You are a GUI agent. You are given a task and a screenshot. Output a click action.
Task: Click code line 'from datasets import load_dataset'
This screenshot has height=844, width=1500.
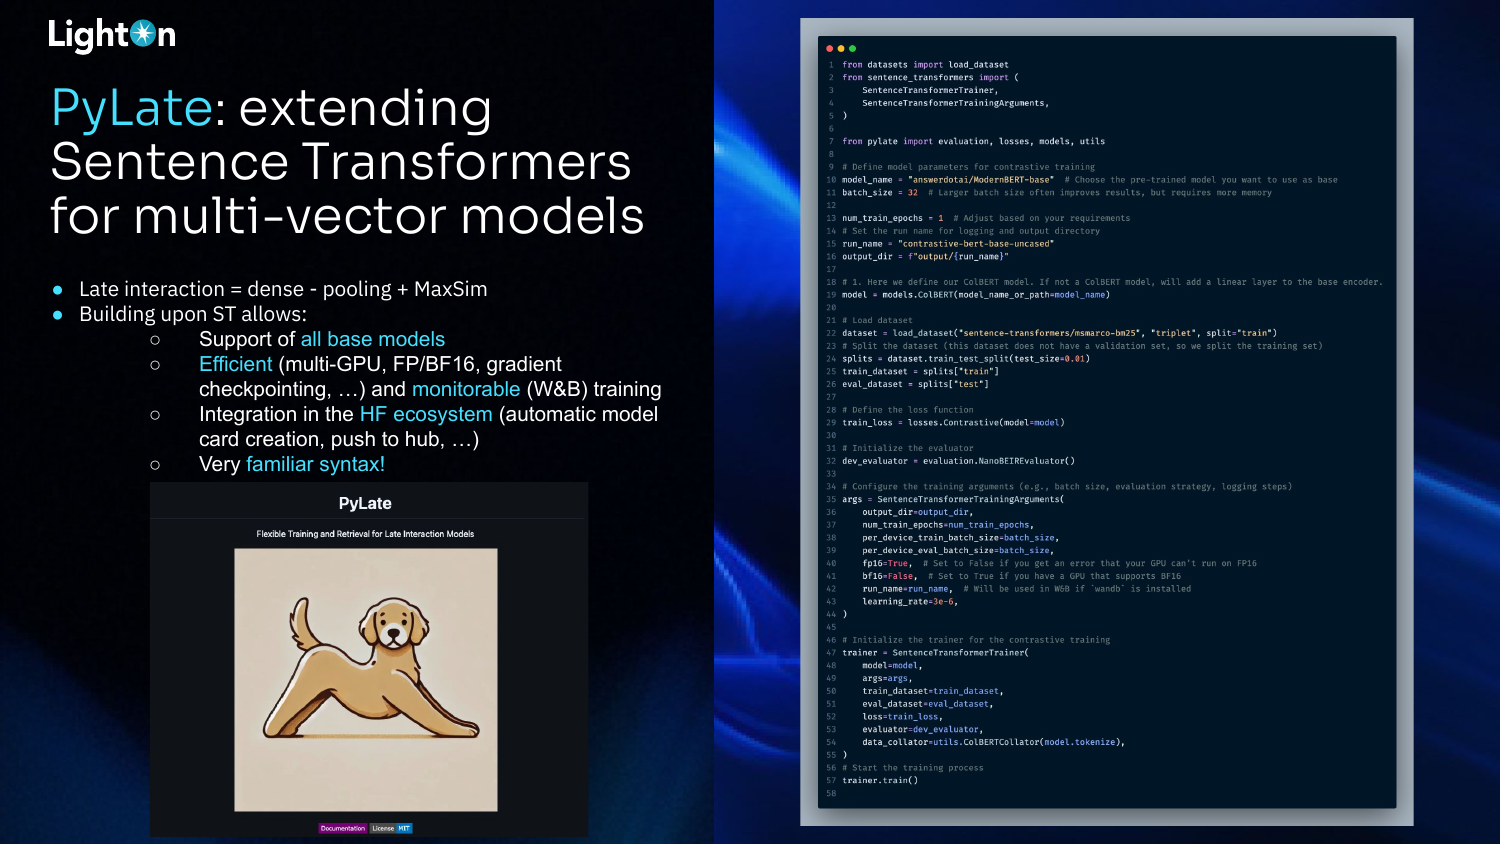[925, 65]
